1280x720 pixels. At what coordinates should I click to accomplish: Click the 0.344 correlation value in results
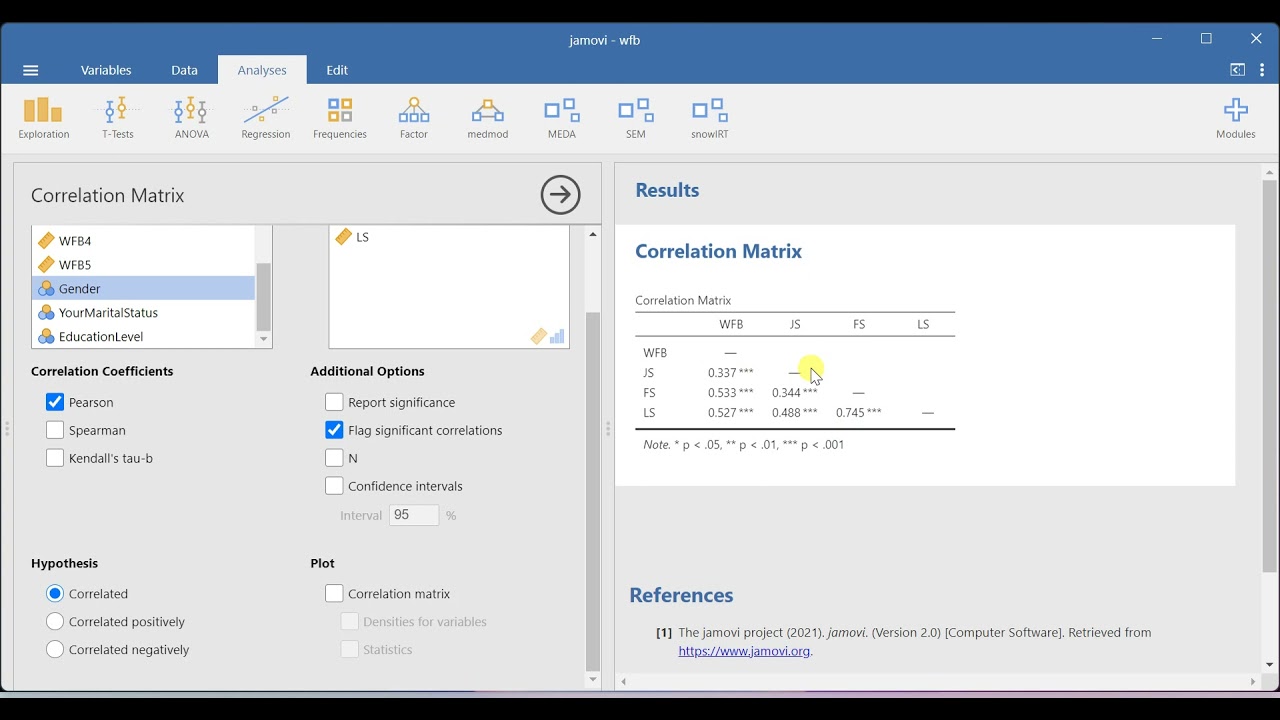coord(789,393)
